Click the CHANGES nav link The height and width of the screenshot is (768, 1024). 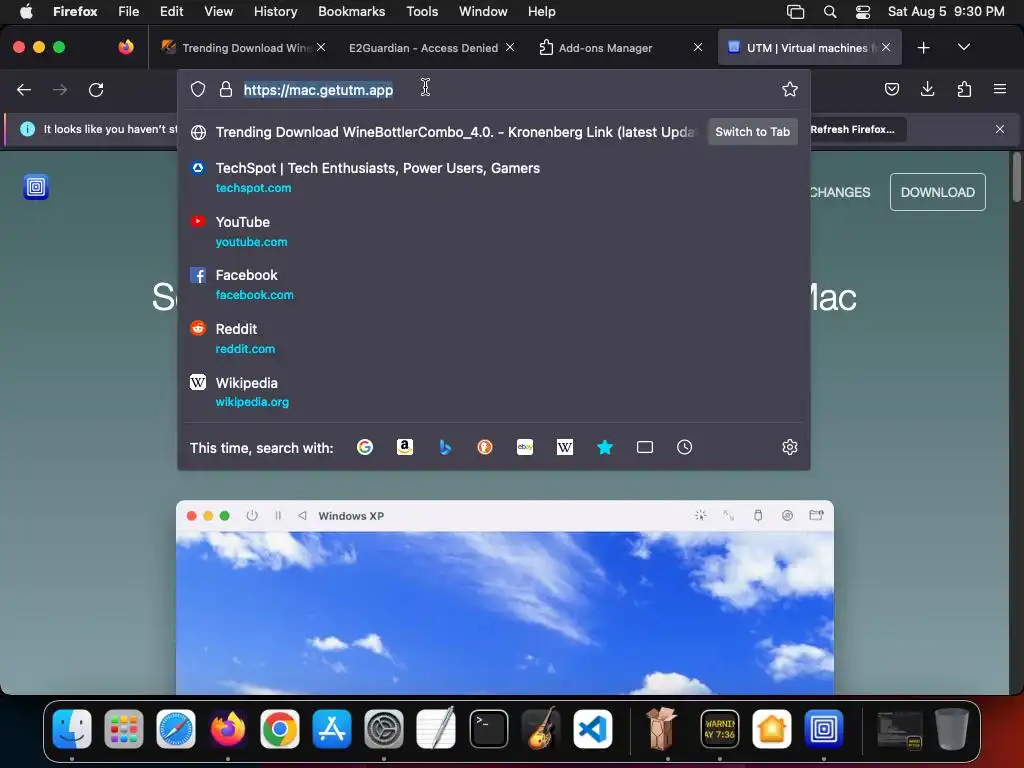click(x=840, y=193)
